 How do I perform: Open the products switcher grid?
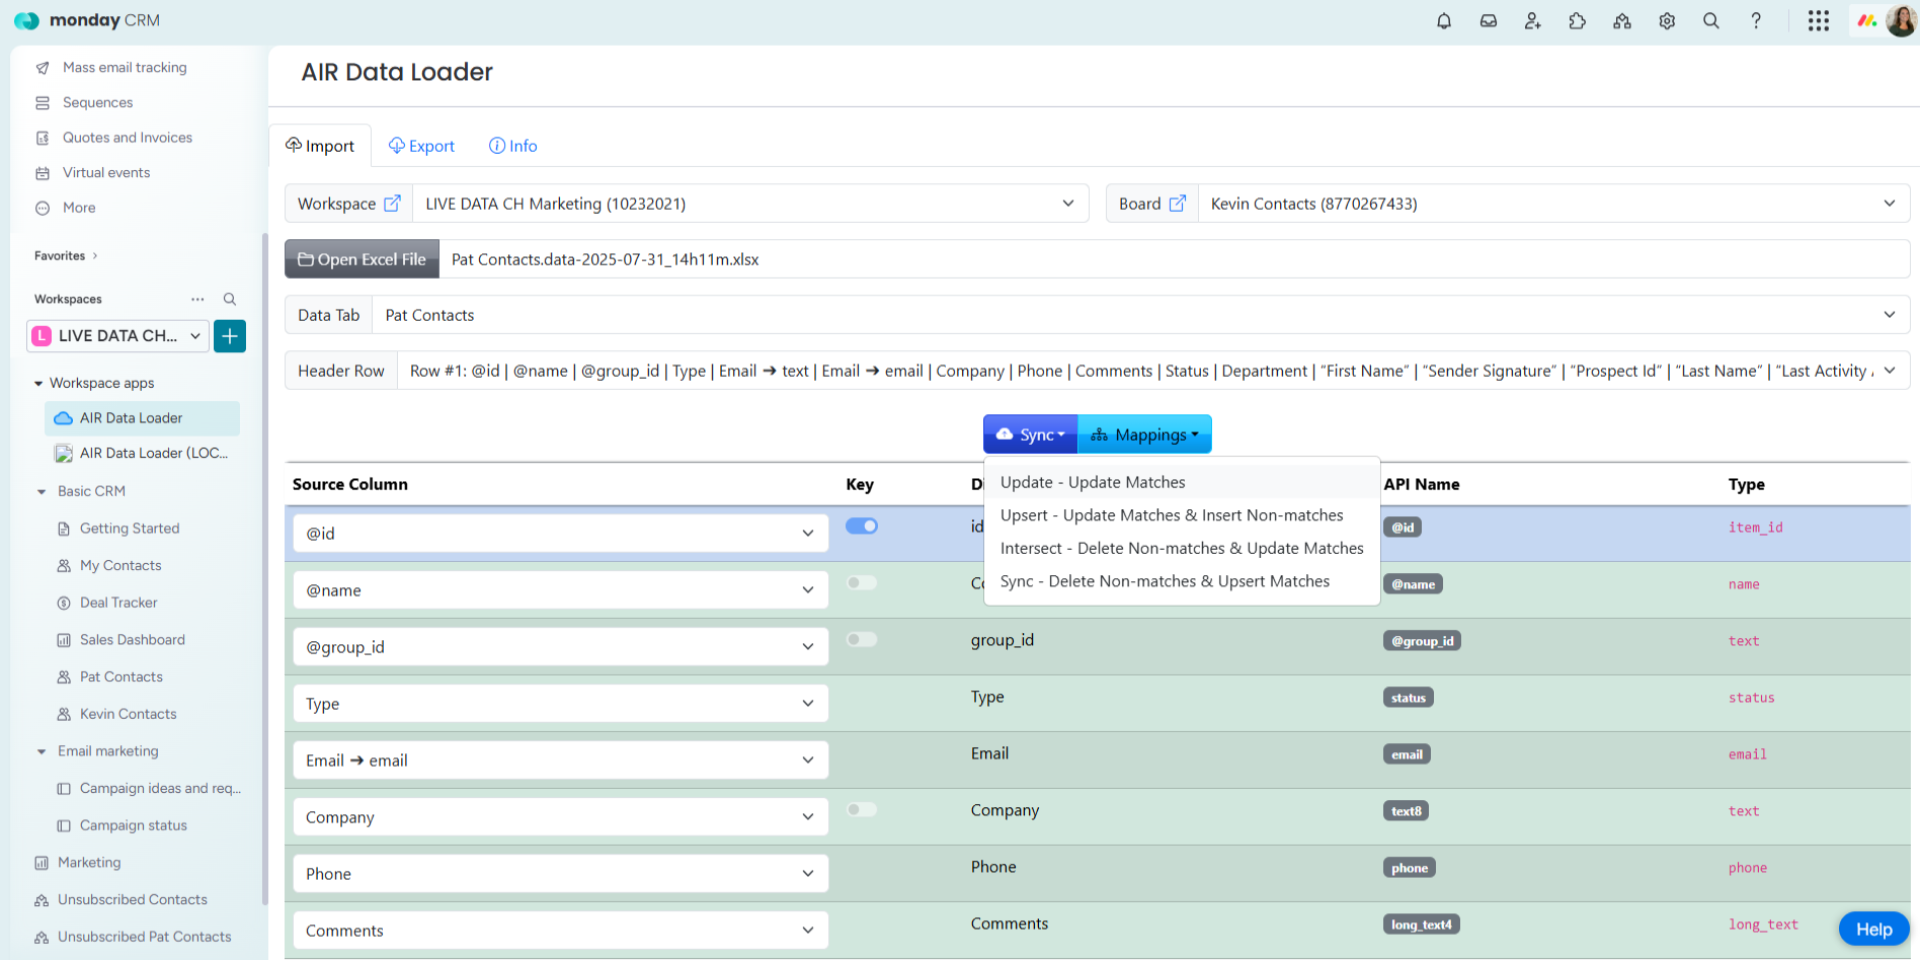(1818, 21)
